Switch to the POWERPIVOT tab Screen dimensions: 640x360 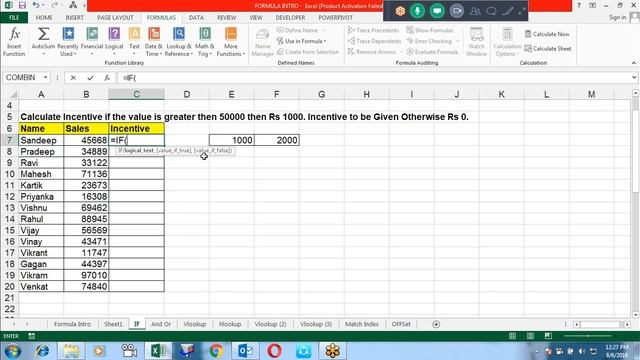(x=336, y=18)
